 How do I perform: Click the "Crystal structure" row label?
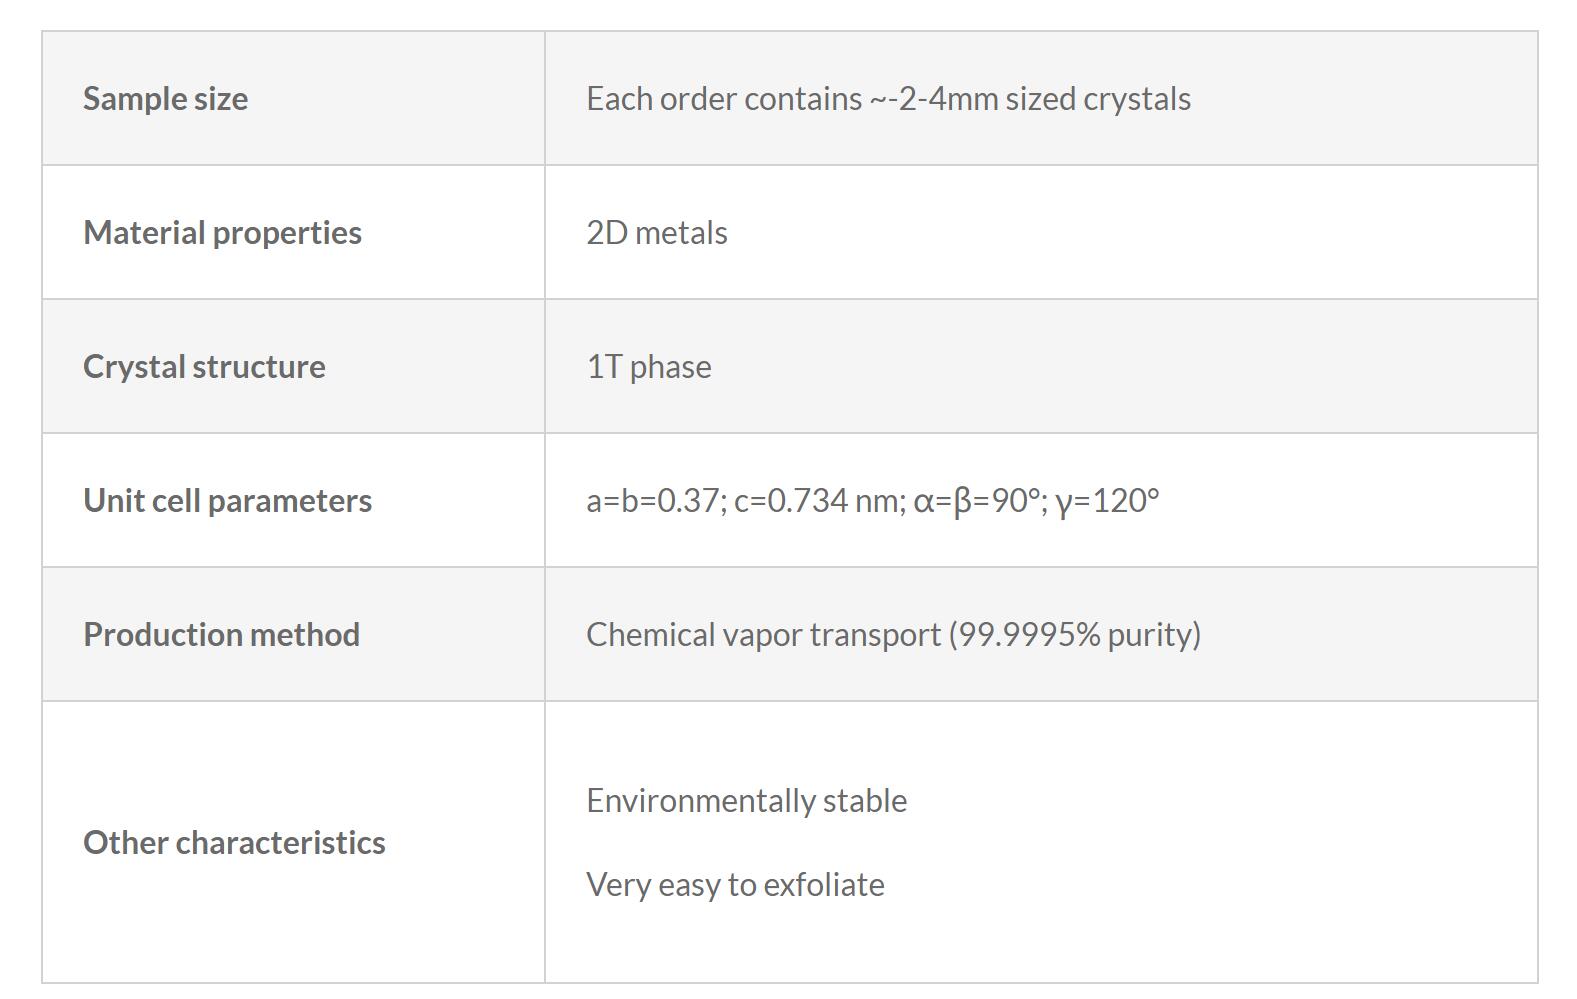[204, 367]
